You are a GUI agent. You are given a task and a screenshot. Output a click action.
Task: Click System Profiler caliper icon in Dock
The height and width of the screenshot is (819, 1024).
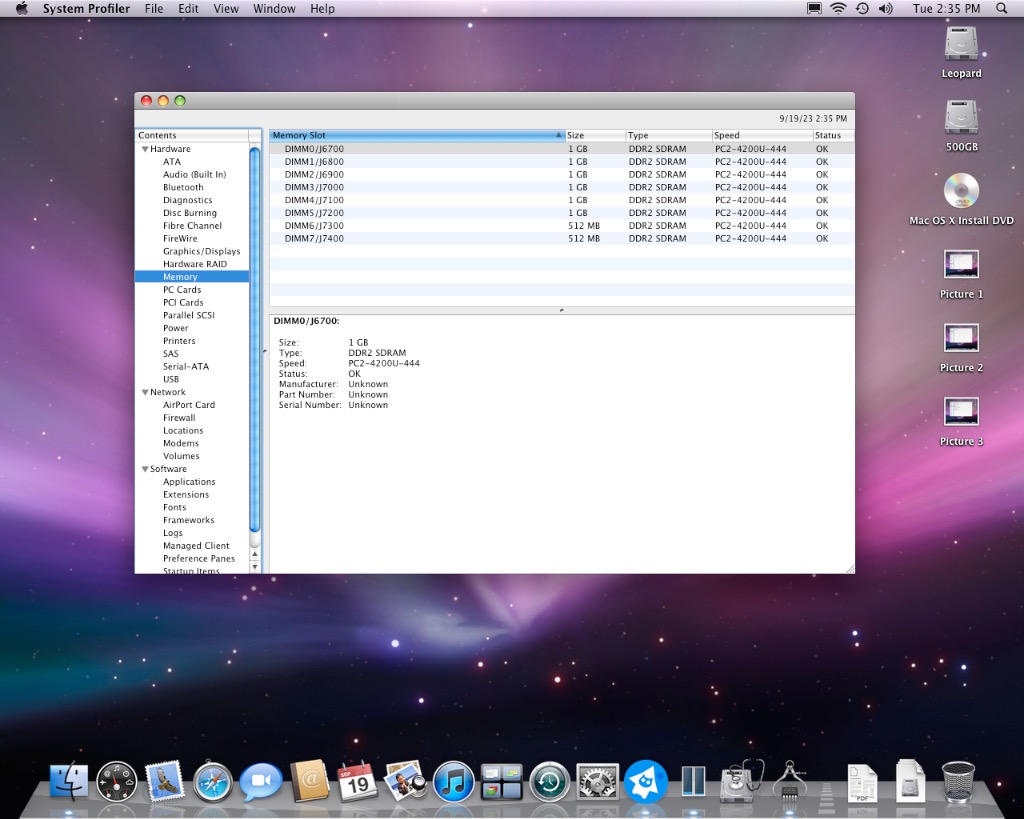tap(790, 781)
